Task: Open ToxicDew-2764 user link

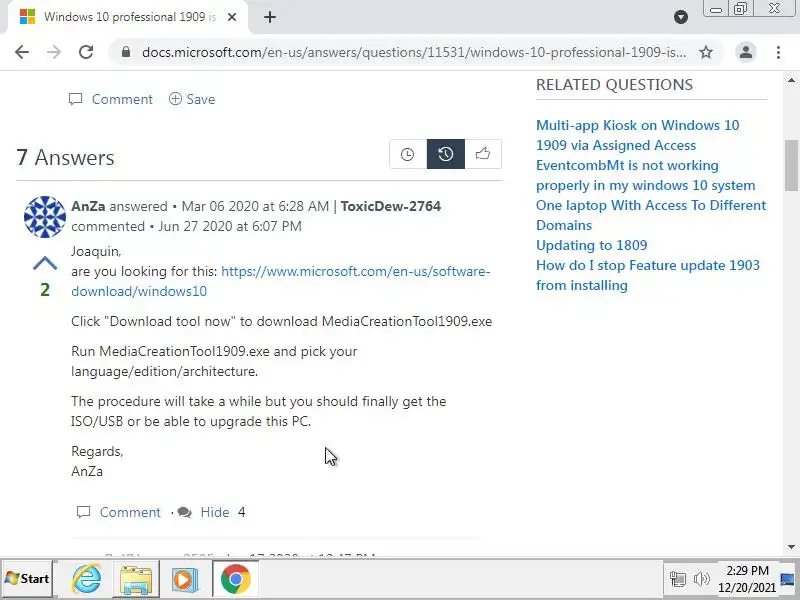Action: click(391, 206)
